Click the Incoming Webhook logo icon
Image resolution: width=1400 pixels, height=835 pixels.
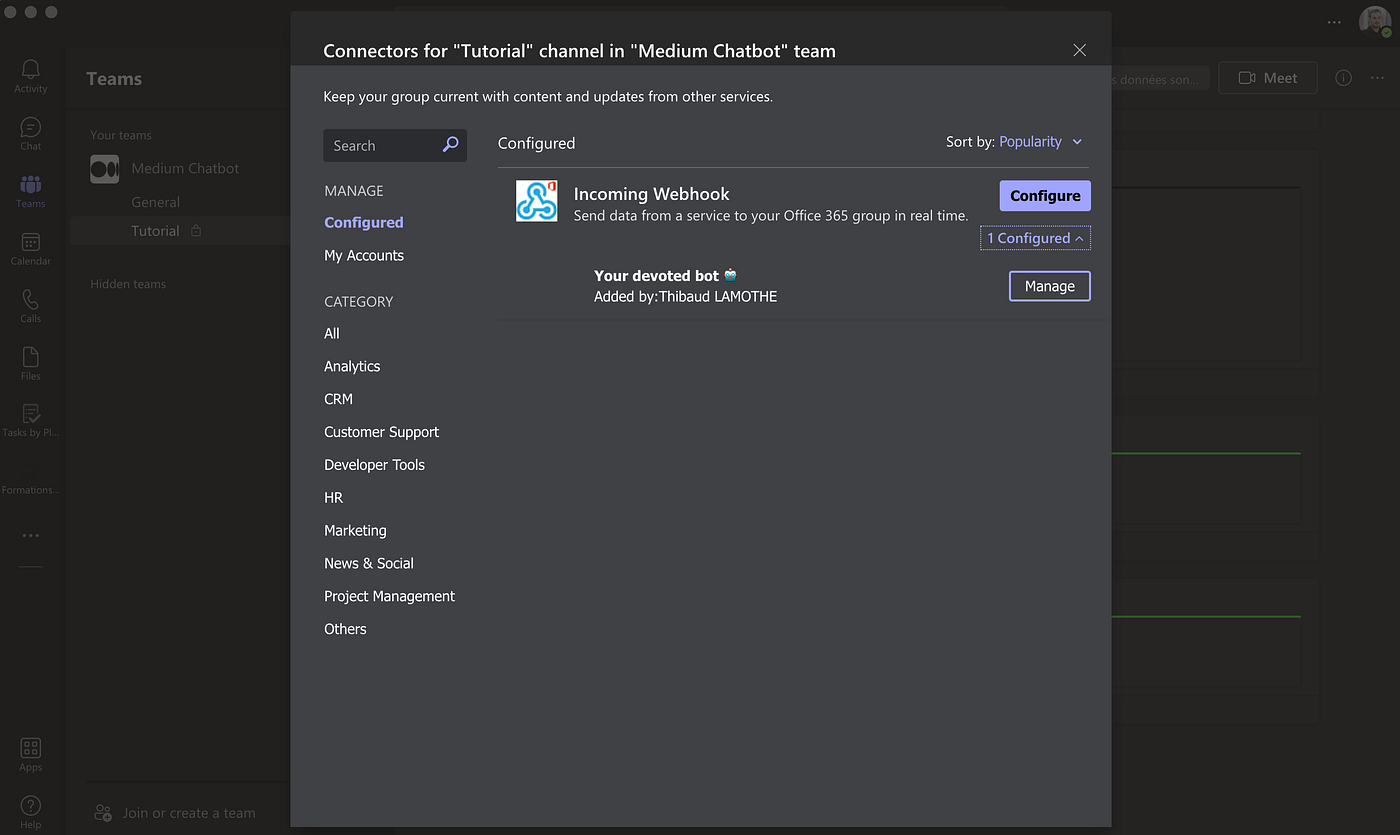pyautogui.click(x=536, y=200)
